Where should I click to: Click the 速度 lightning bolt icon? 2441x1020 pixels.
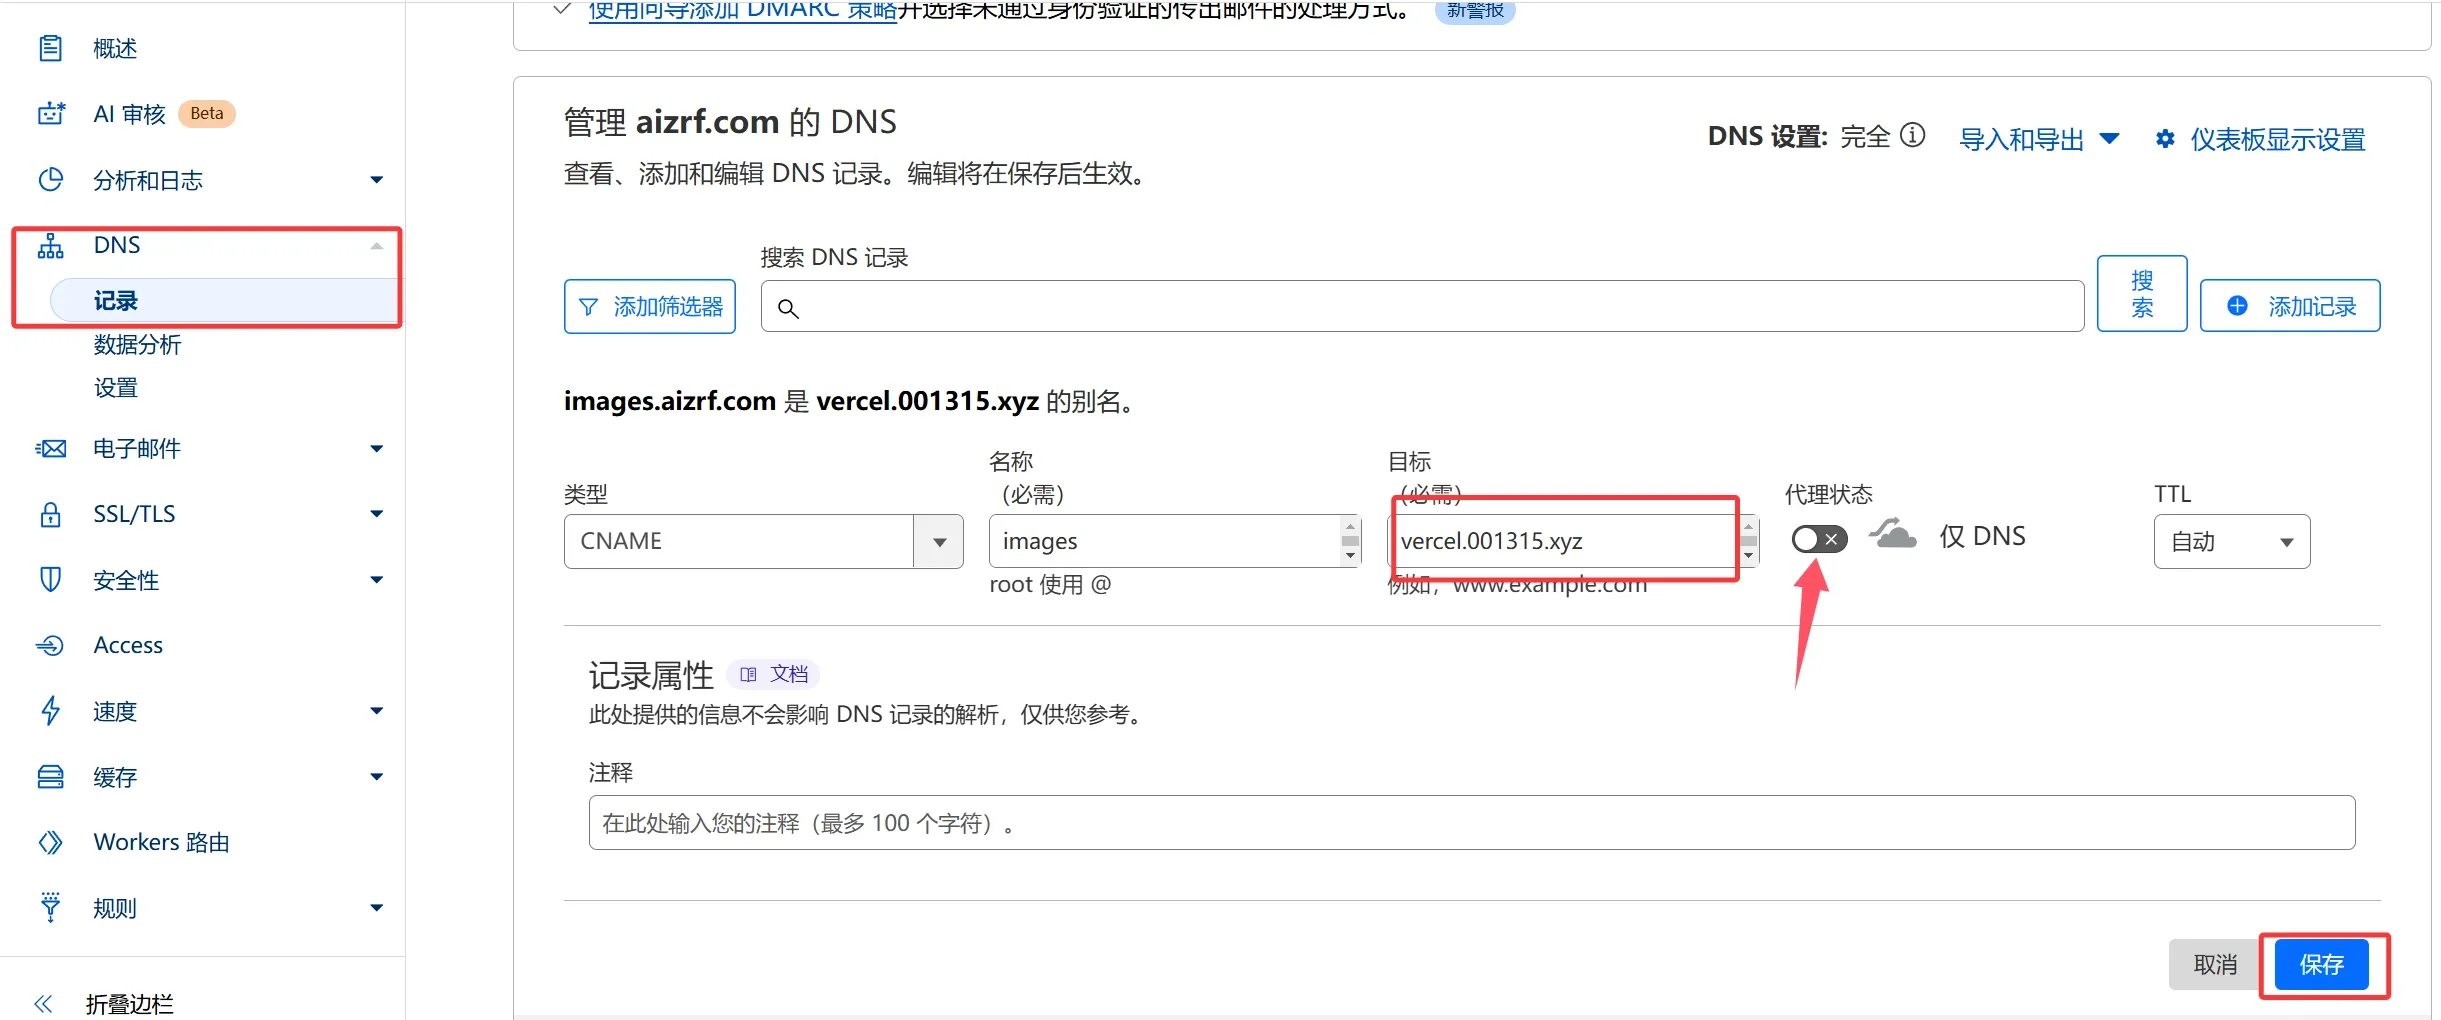click(50, 711)
